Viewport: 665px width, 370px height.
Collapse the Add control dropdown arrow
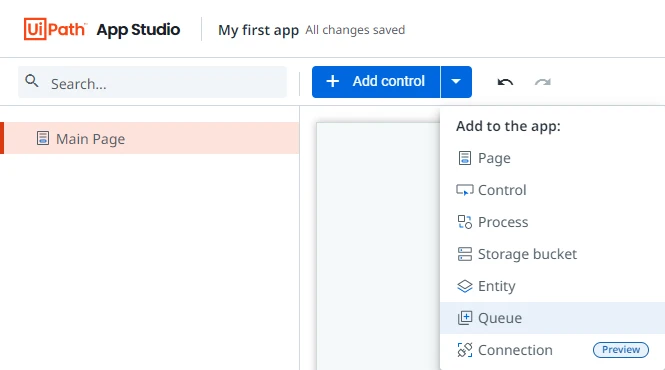[456, 82]
